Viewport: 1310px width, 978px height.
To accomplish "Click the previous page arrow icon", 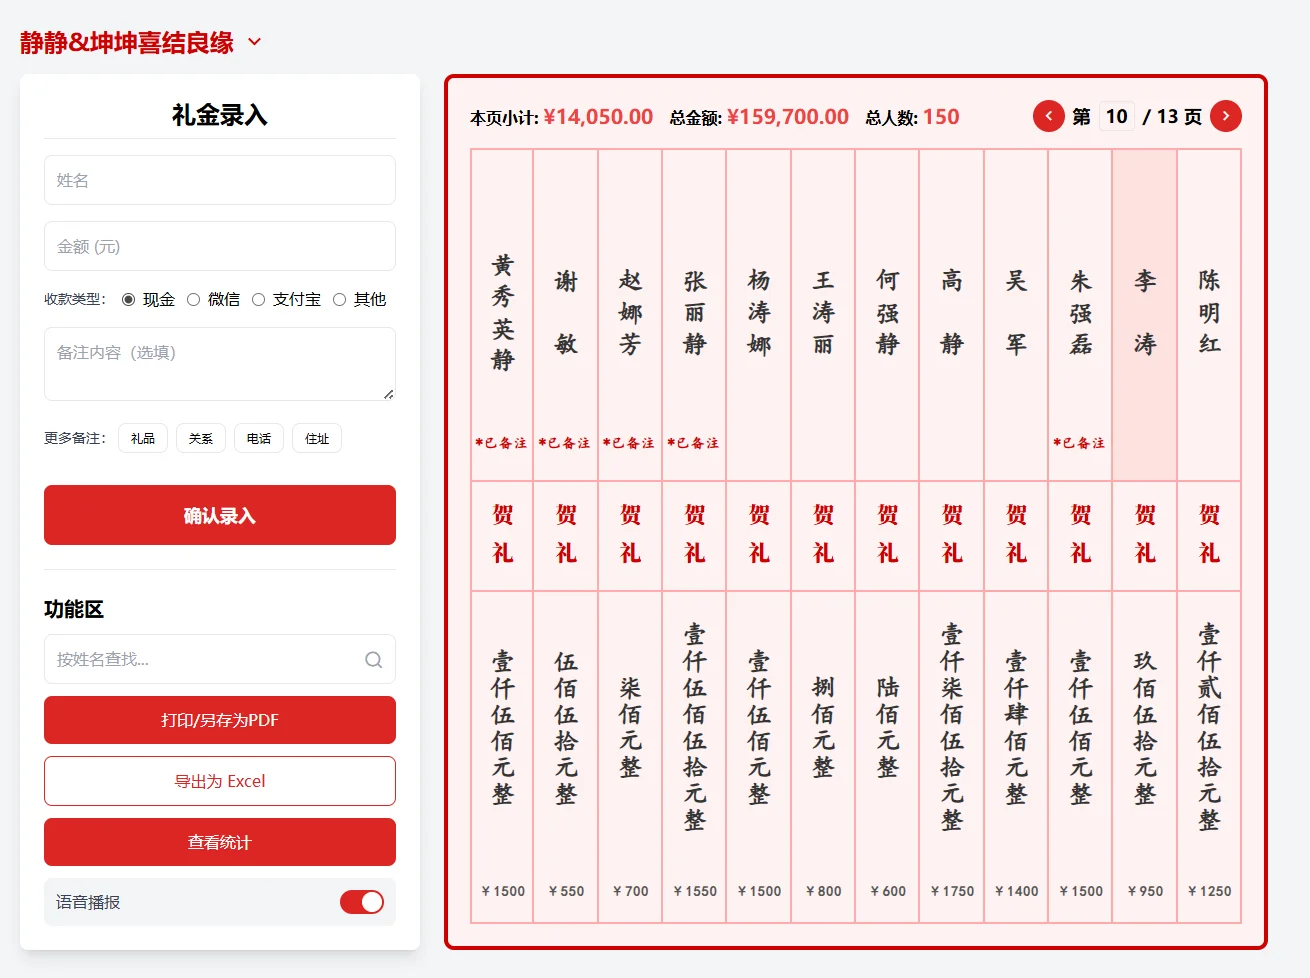I will point(1048,116).
